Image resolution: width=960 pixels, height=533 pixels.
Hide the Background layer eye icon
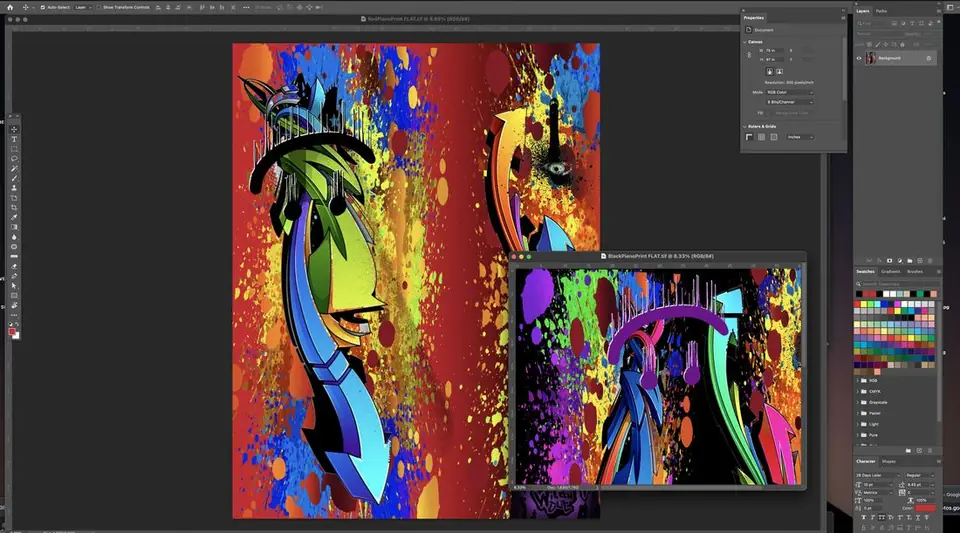click(858, 58)
